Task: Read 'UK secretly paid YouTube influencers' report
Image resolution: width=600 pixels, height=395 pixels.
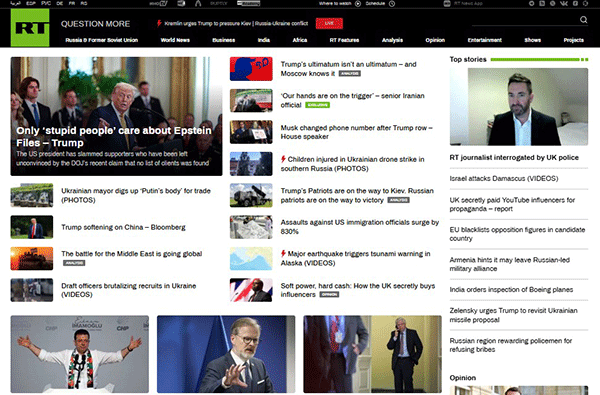Action: (512, 204)
